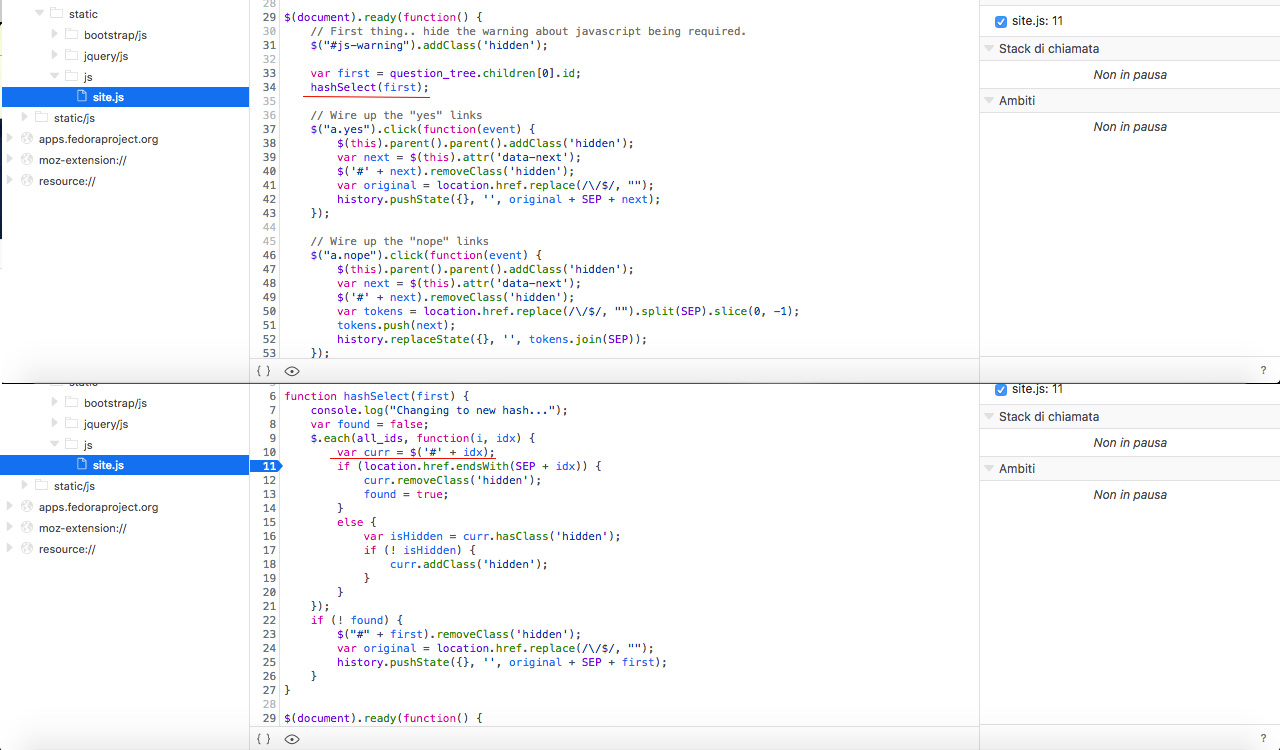This screenshot has height=750, width=1280.
Task: Click pretty-print braces icon in lower debugger view
Action: [263, 739]
